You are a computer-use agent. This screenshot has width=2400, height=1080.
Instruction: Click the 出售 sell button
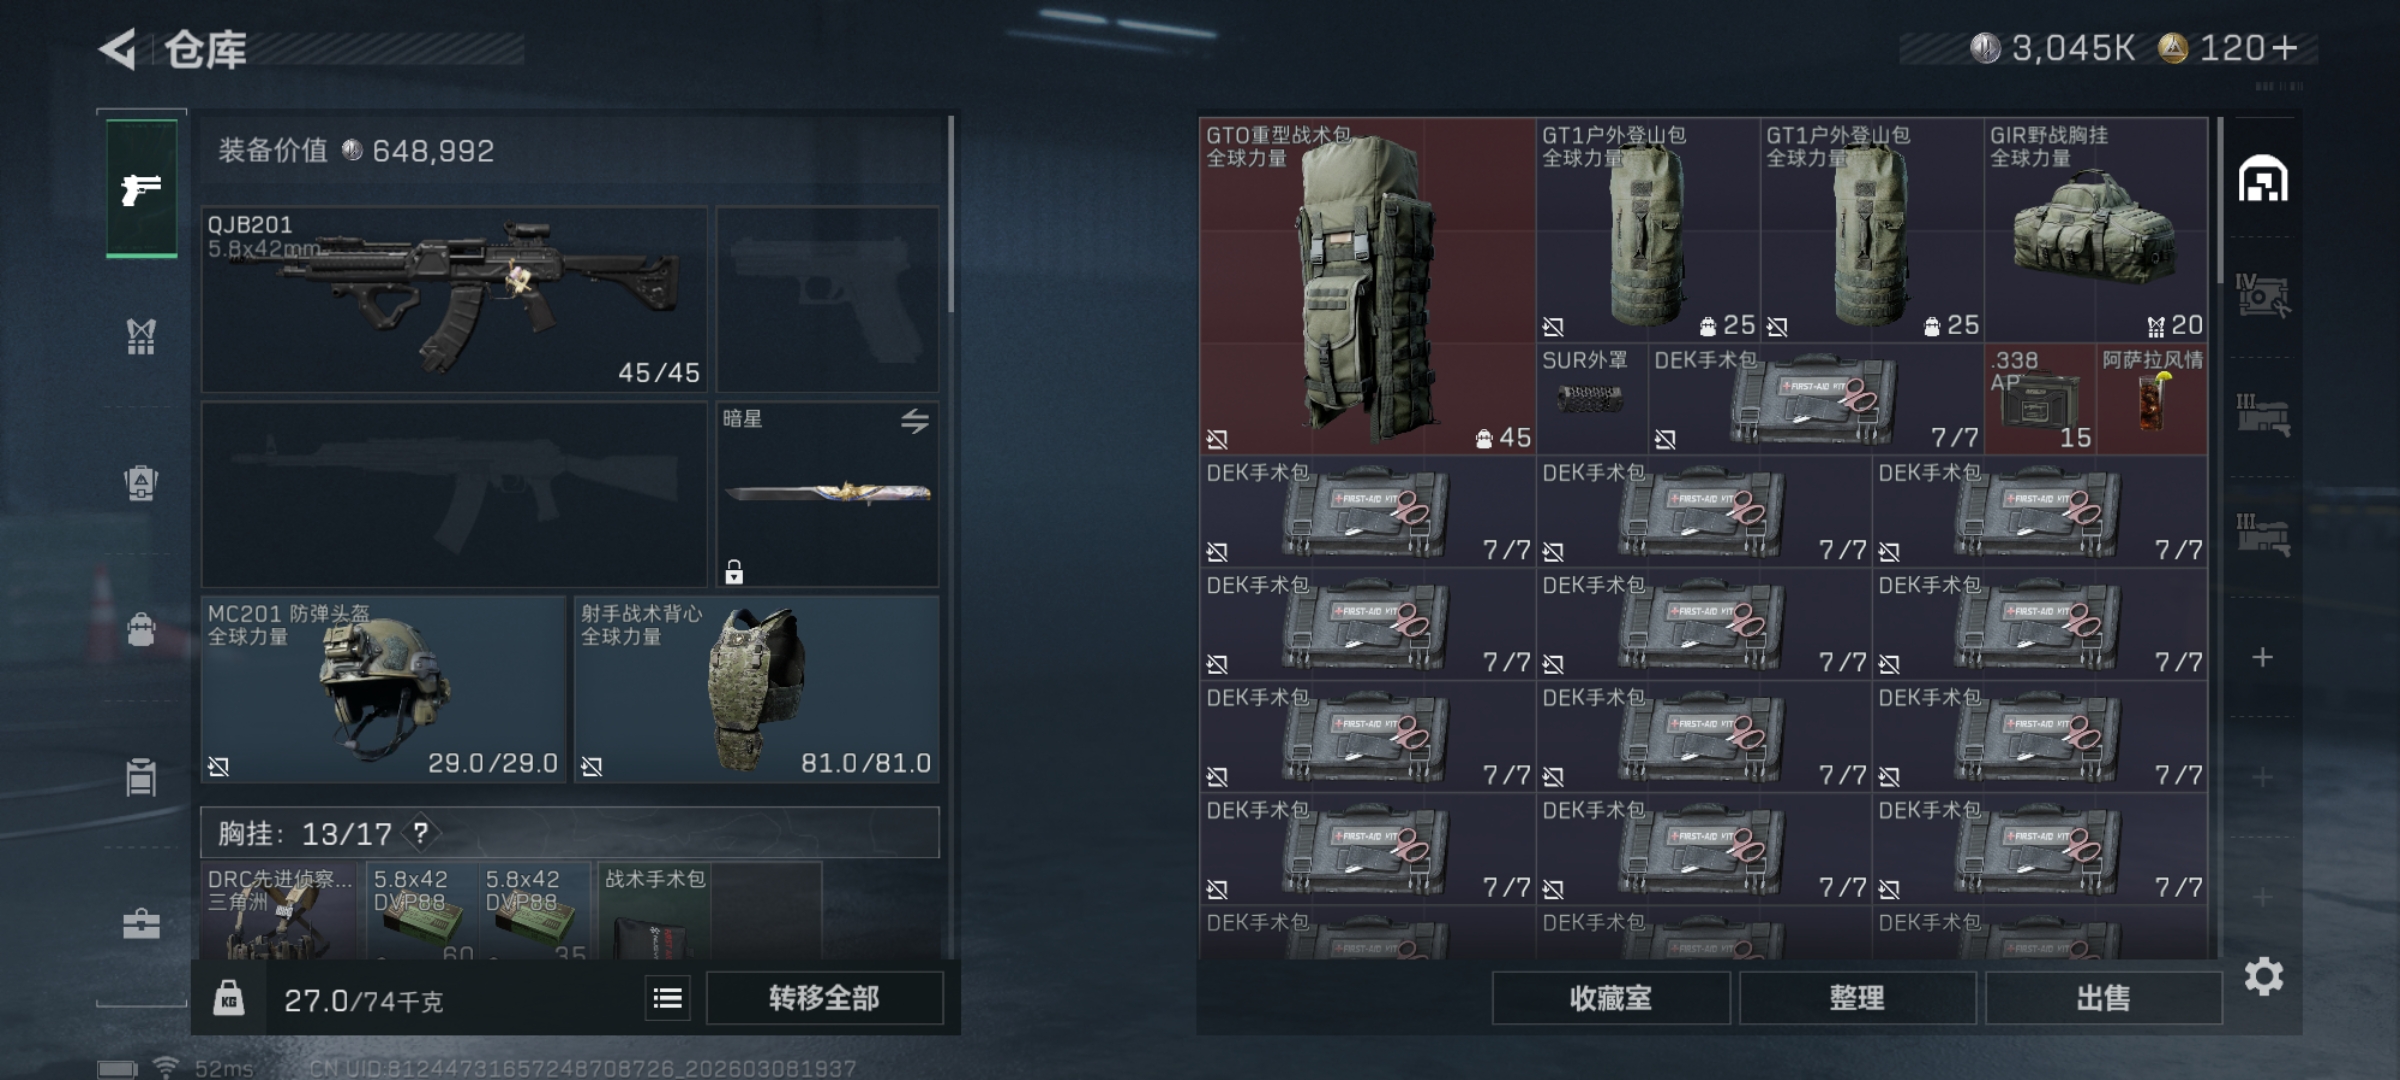pos(2103,998)
